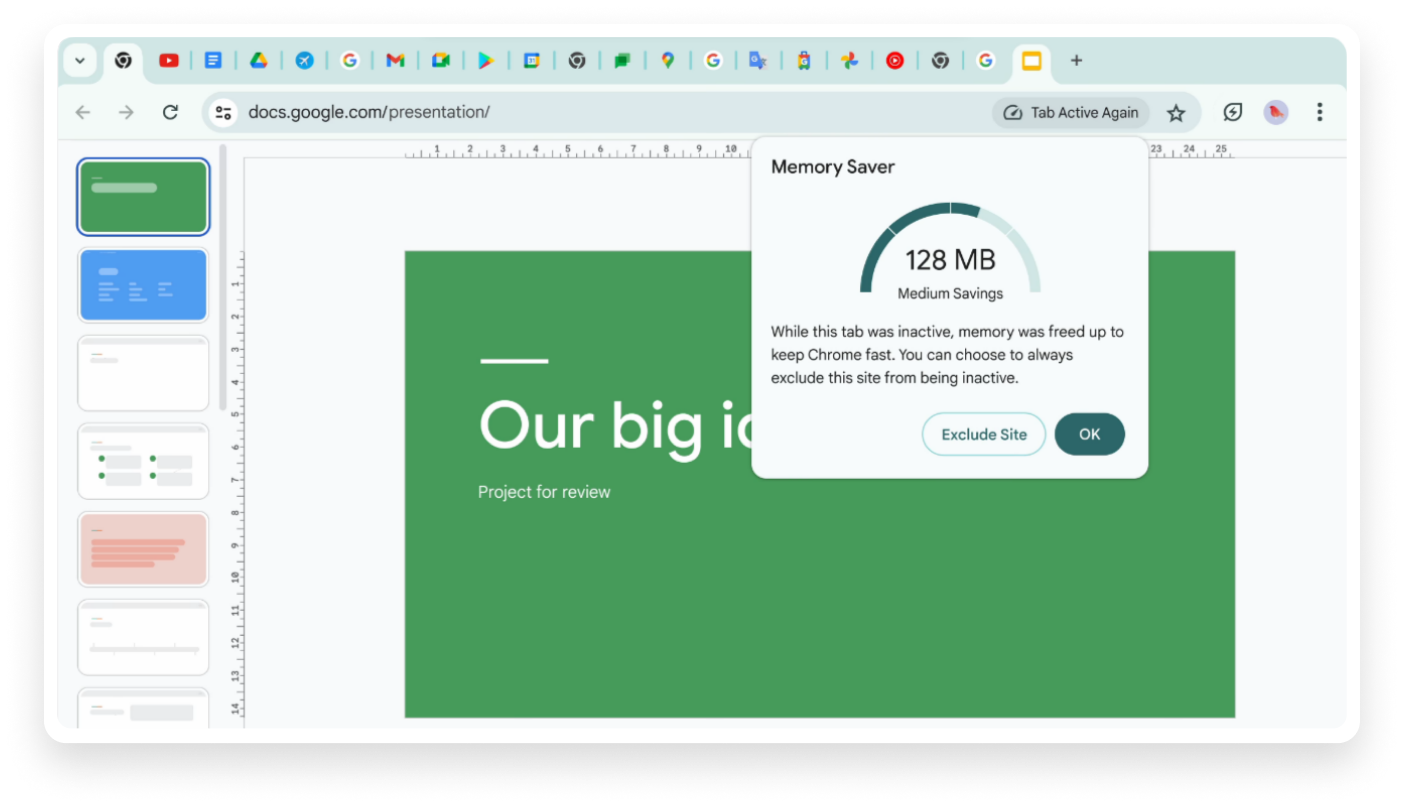
Task: Select the pink slide thumbnail
Action: pyautogui.click(x=143, y=549)
